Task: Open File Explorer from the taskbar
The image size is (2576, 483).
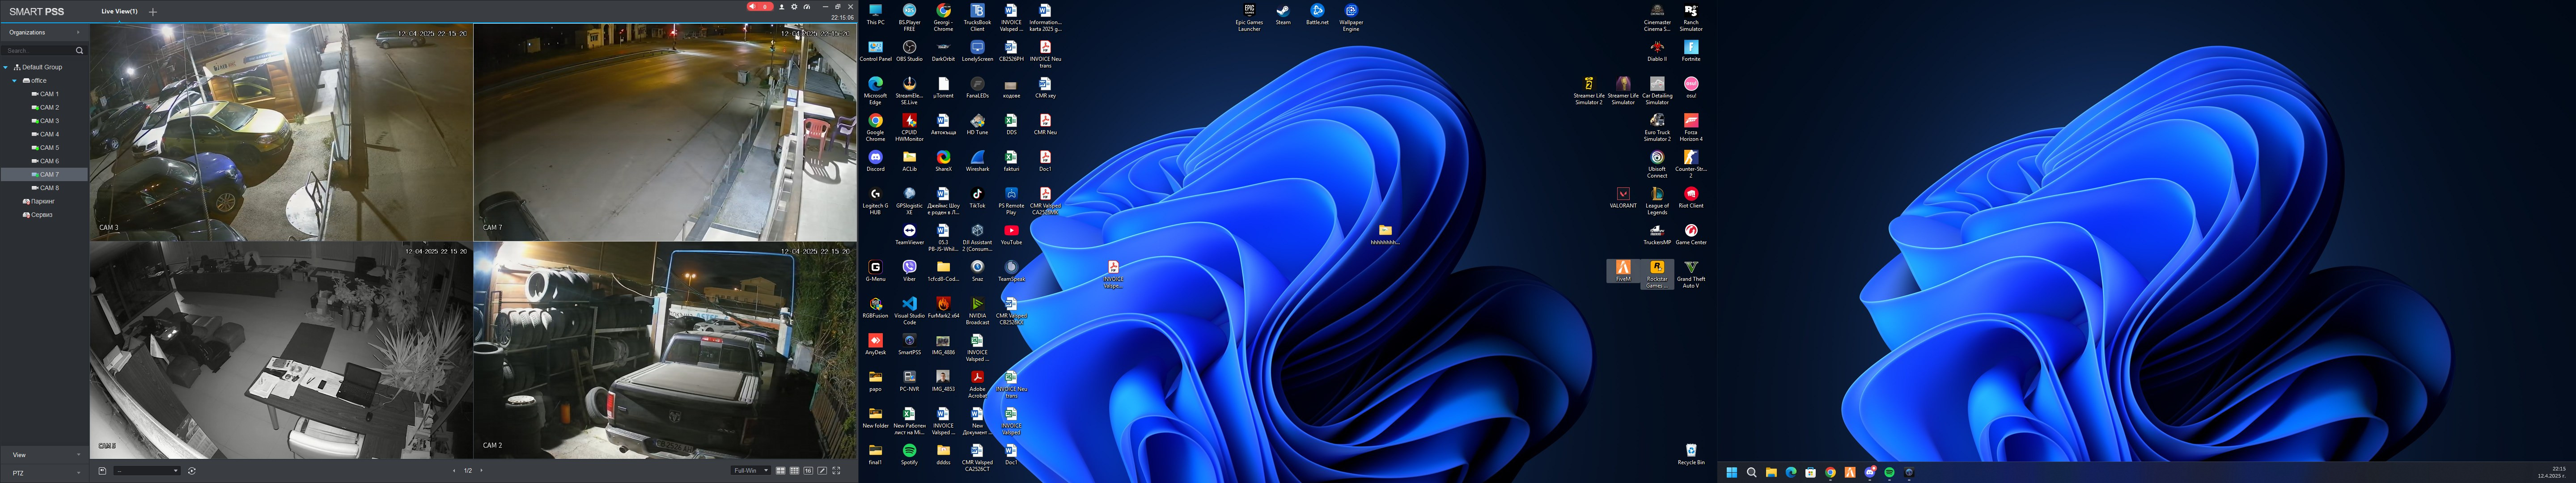Action: tap(1771, 472)
